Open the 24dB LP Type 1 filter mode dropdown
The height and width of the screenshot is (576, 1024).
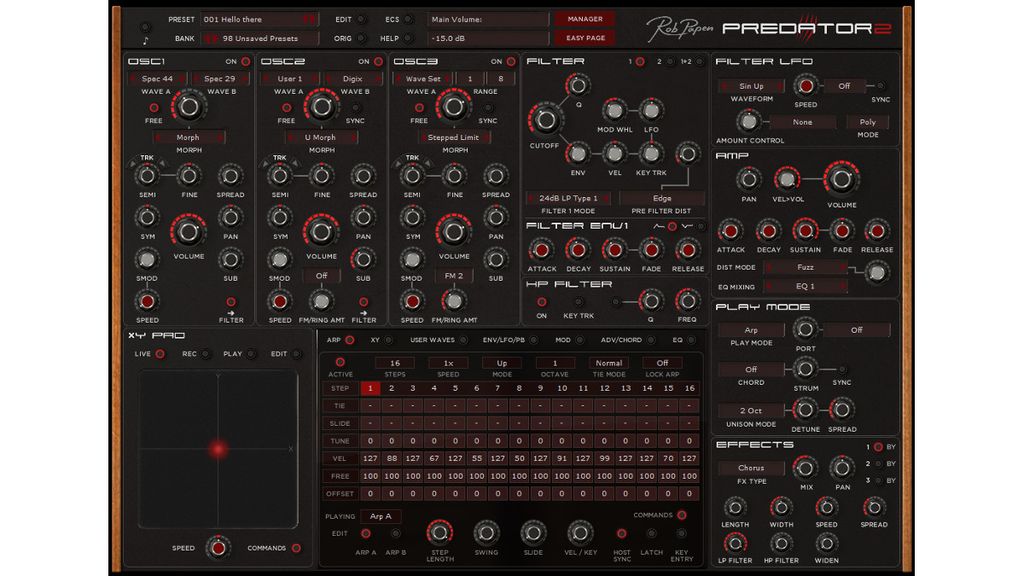click(567, 198)
